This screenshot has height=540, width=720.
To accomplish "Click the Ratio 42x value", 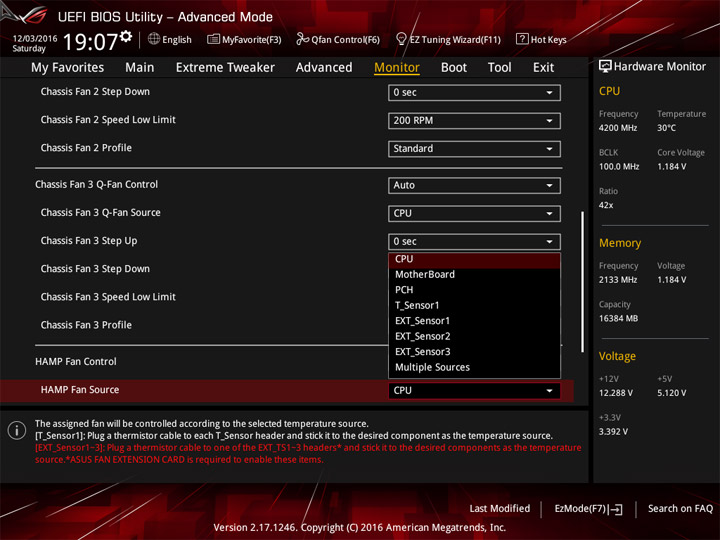I will pyautogui.click(x=606, y=205).
